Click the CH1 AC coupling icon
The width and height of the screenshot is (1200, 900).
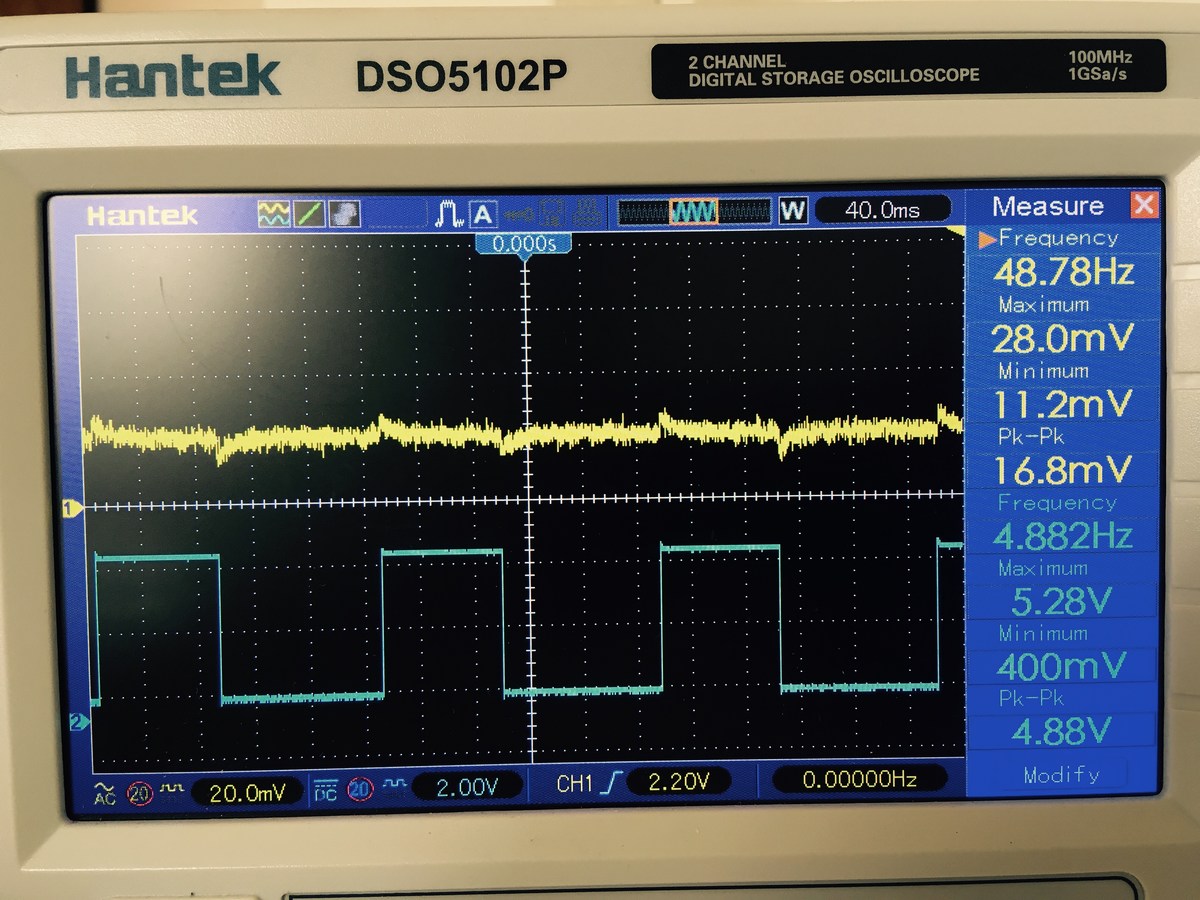104,792
